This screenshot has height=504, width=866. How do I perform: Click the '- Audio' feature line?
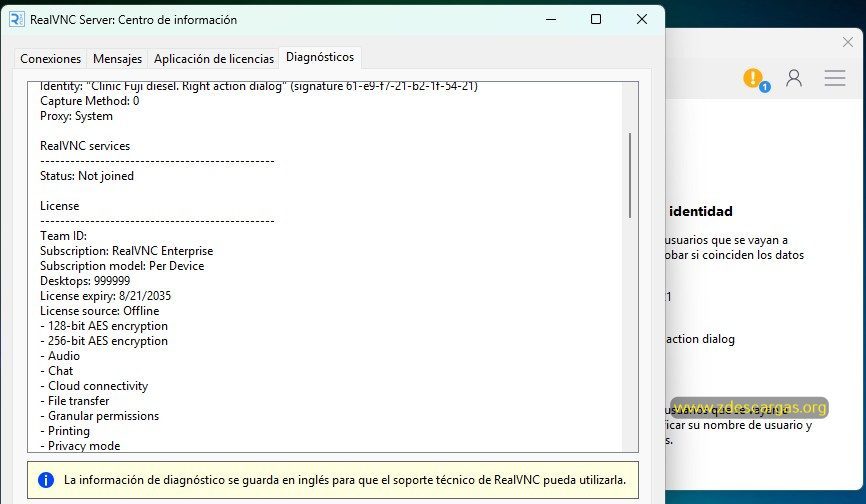(x=60, y=356)
